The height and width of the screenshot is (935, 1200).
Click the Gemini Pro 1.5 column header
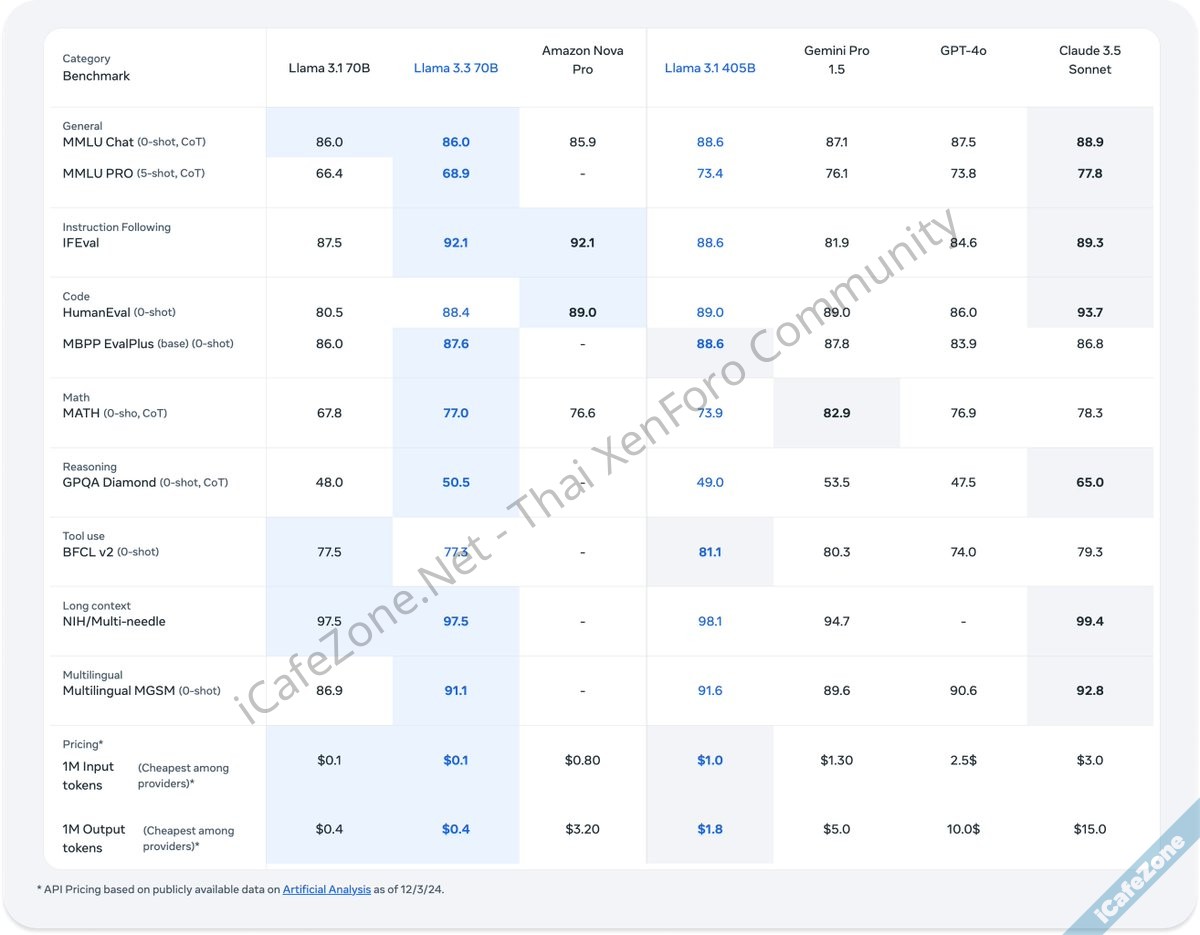point(836,60)
